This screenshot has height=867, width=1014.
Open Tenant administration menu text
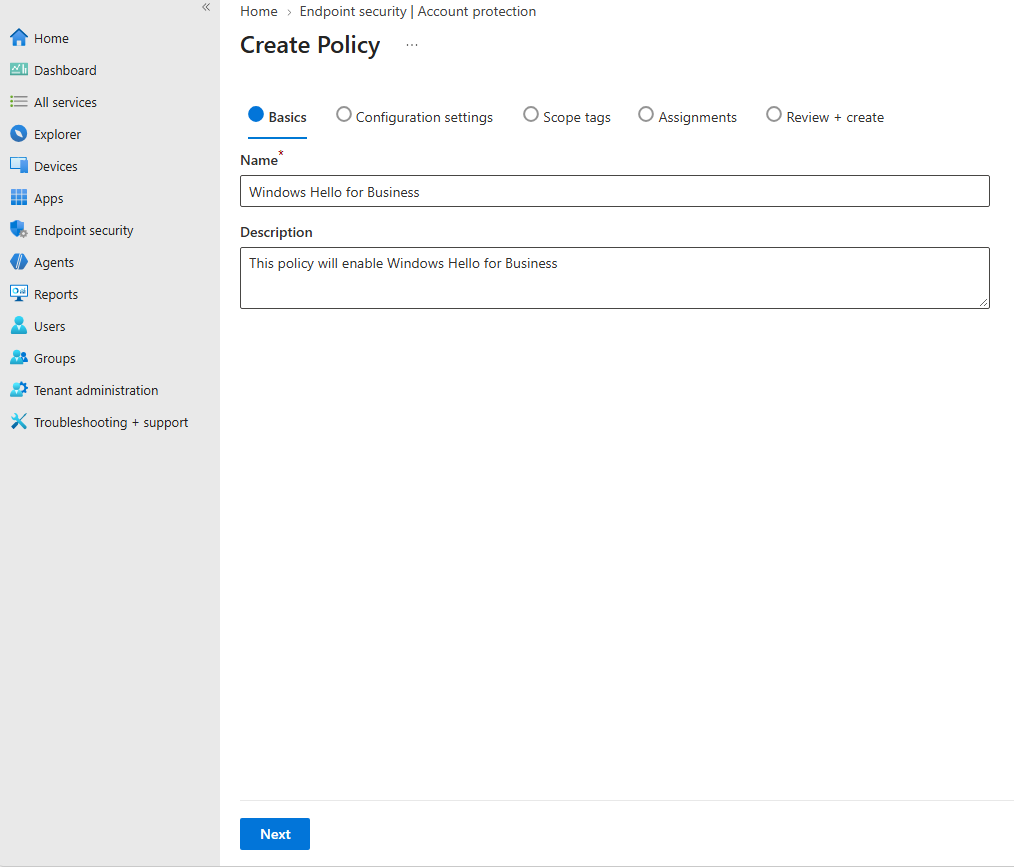96,391
